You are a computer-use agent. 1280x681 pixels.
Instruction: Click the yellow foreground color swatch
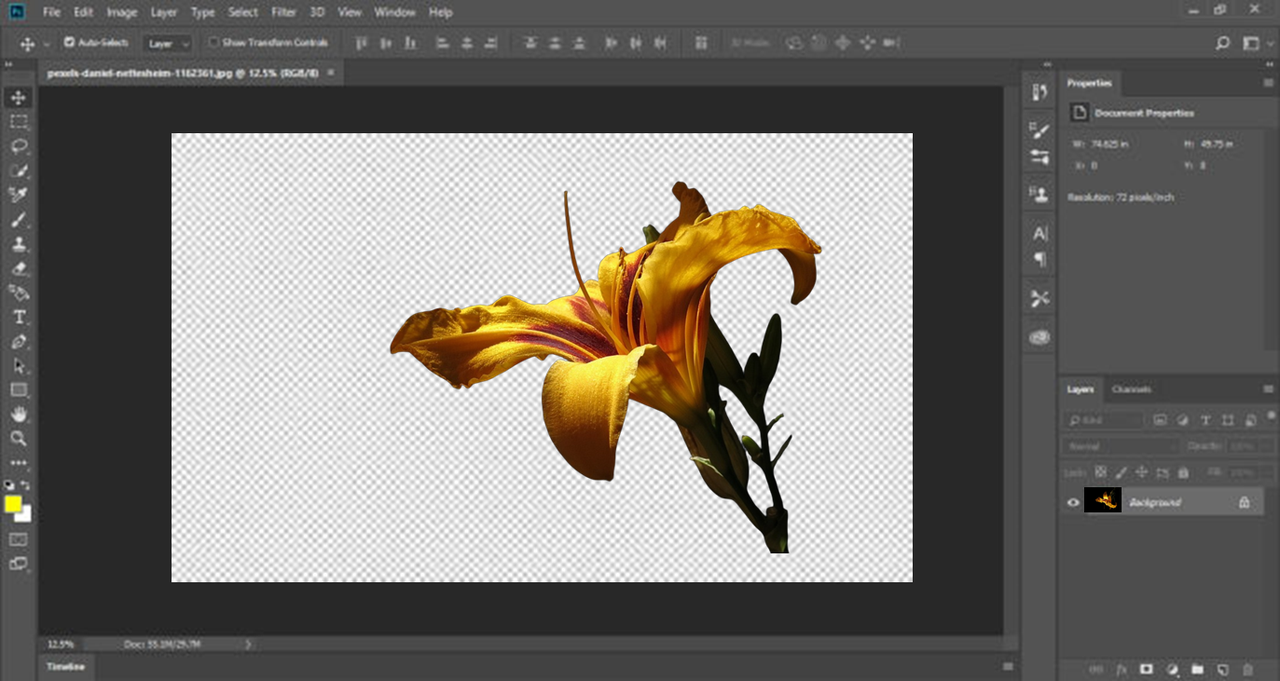pos(13,504)
